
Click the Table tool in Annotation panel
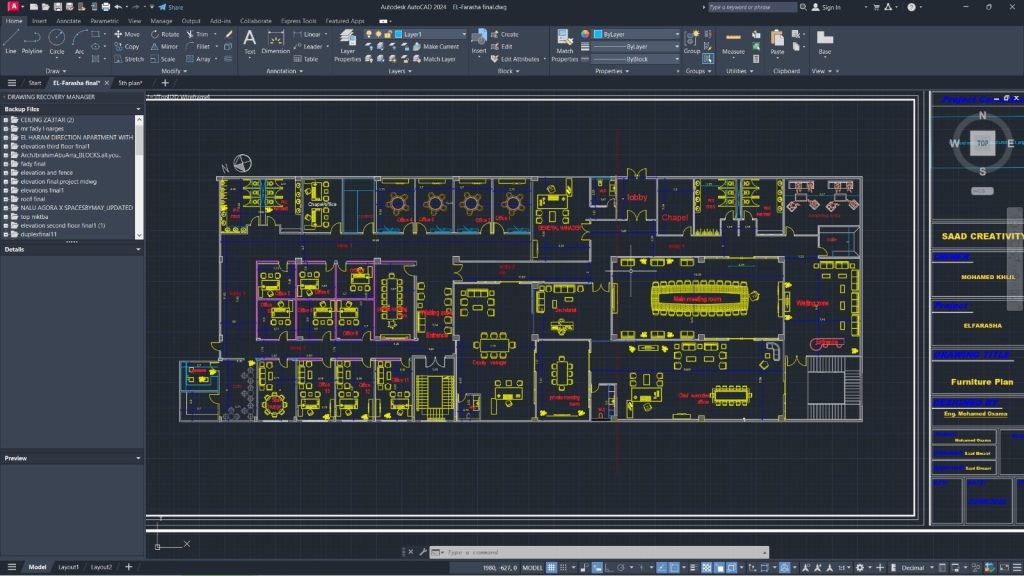306,59
